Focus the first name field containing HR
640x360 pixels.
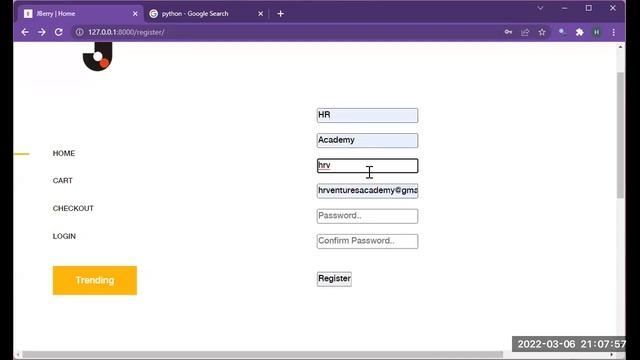367,115
